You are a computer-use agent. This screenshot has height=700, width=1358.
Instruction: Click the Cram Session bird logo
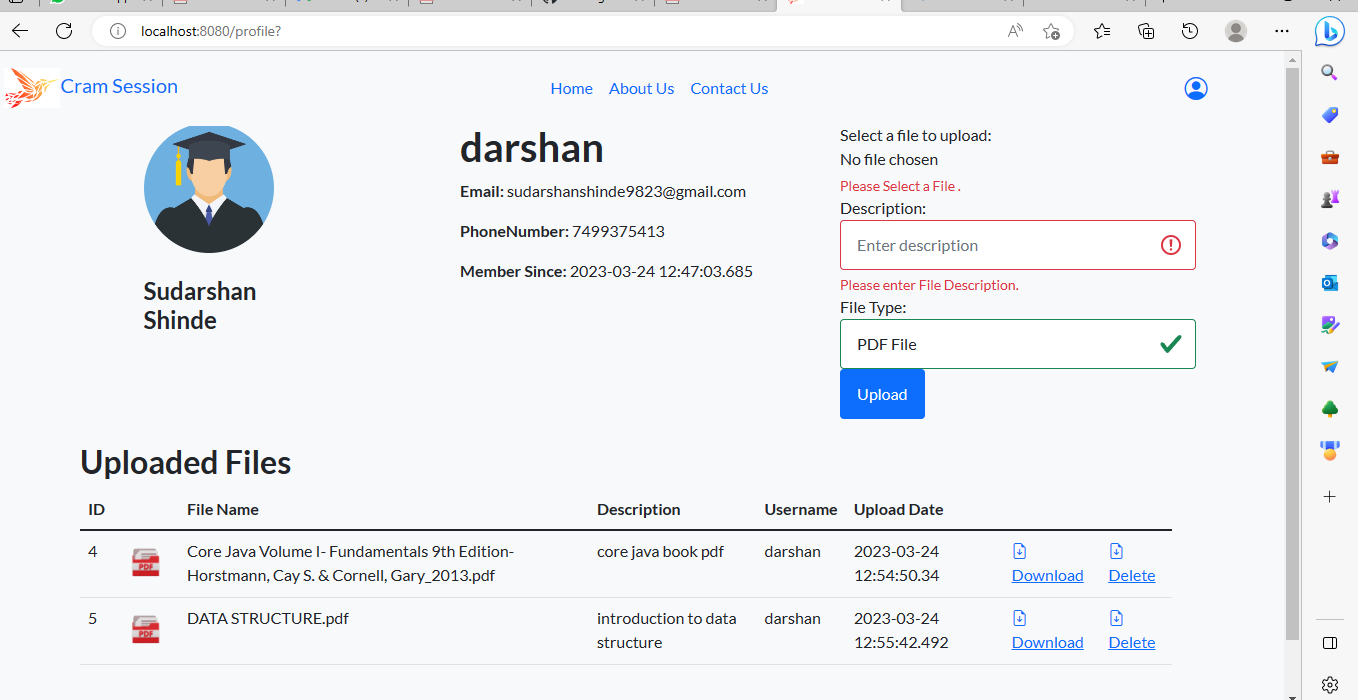(31, 88)
